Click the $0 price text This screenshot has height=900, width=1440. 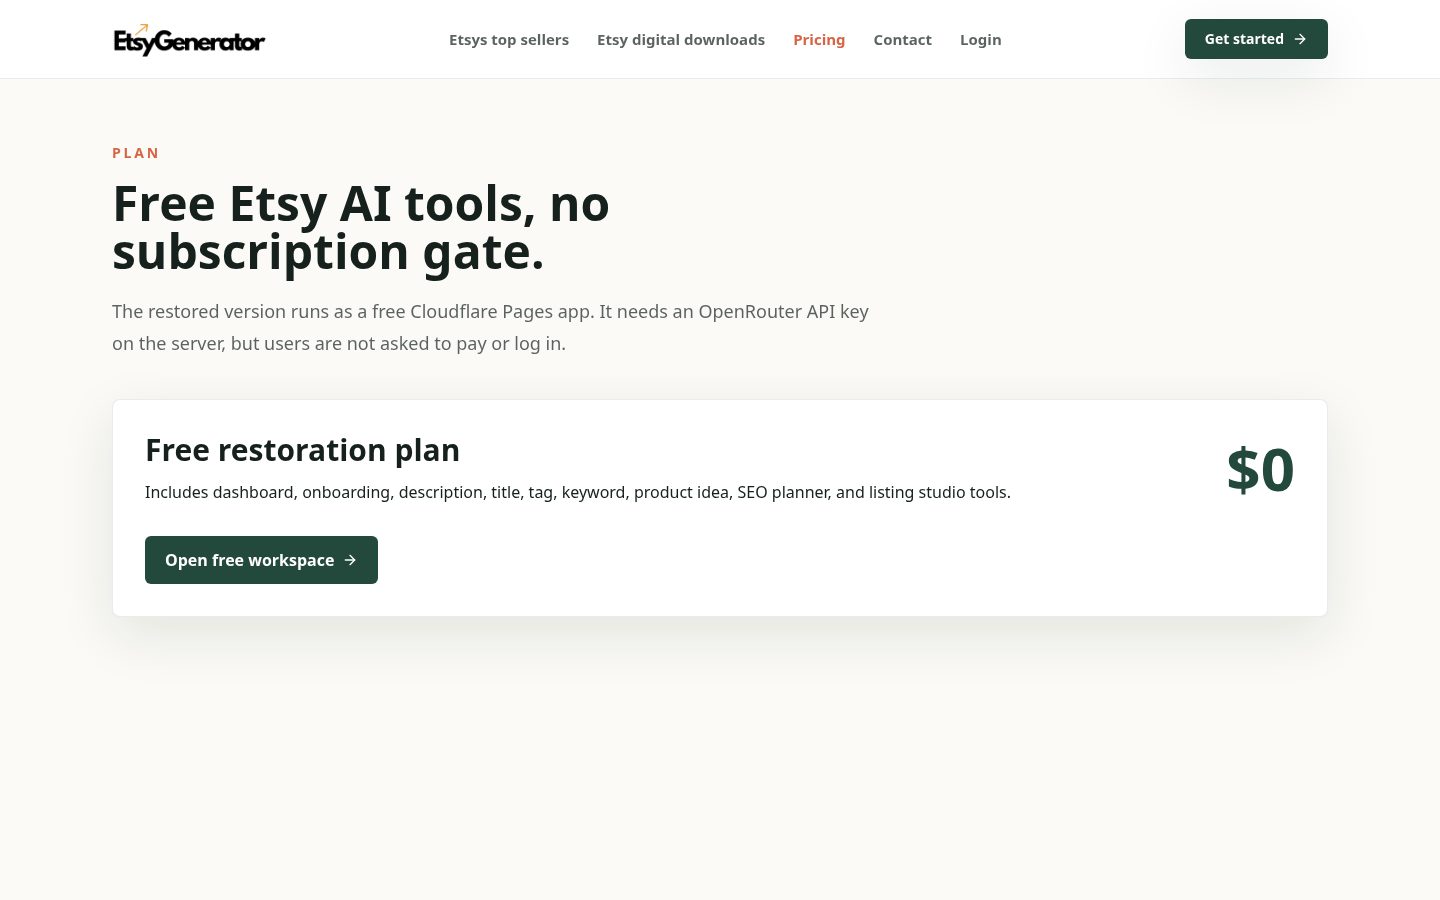(1260, 469)
